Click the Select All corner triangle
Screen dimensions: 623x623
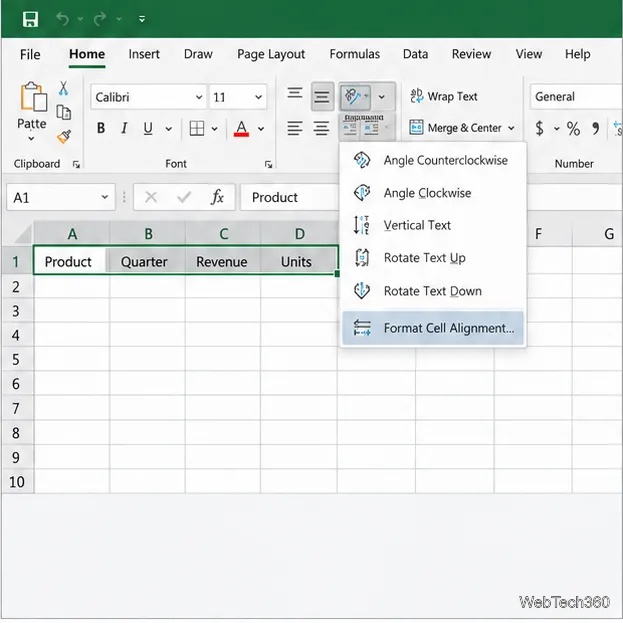pos(23,234)
